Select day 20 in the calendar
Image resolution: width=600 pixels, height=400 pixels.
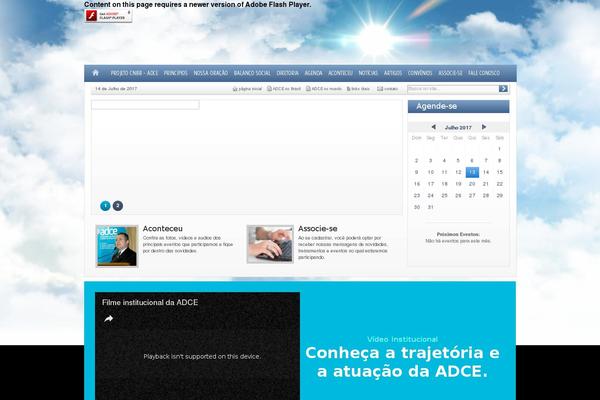(x=472, y=184)
